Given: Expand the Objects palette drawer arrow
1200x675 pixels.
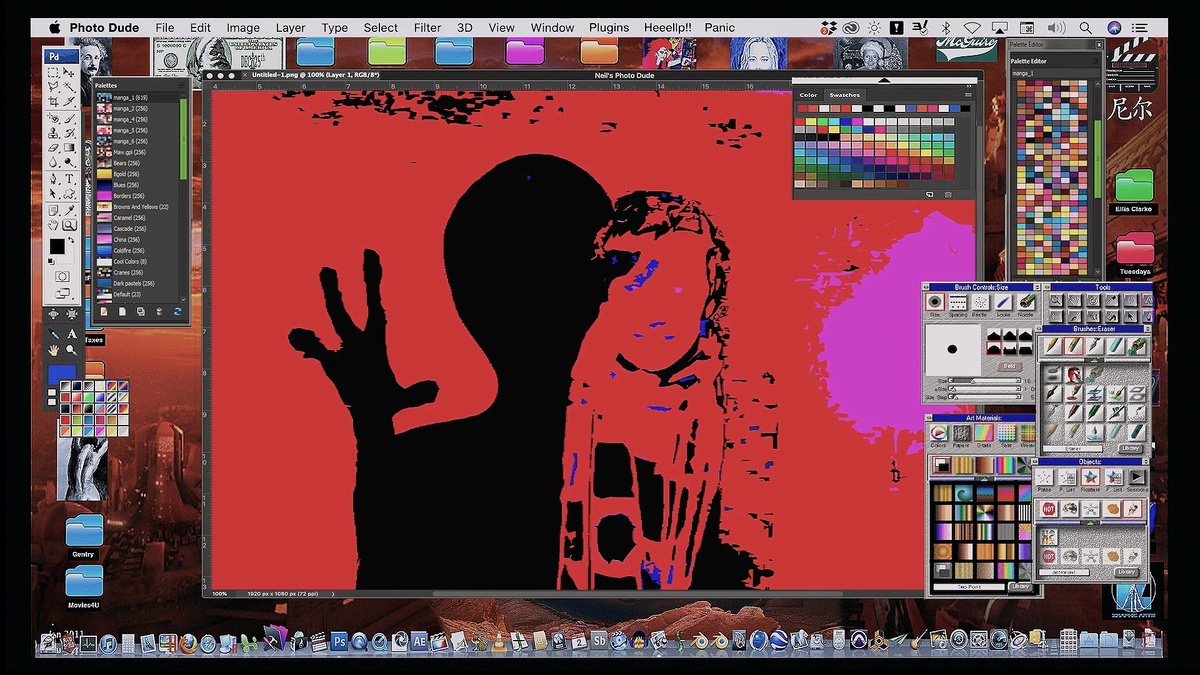Looking at the screenshot, I should pos(1090,522).
